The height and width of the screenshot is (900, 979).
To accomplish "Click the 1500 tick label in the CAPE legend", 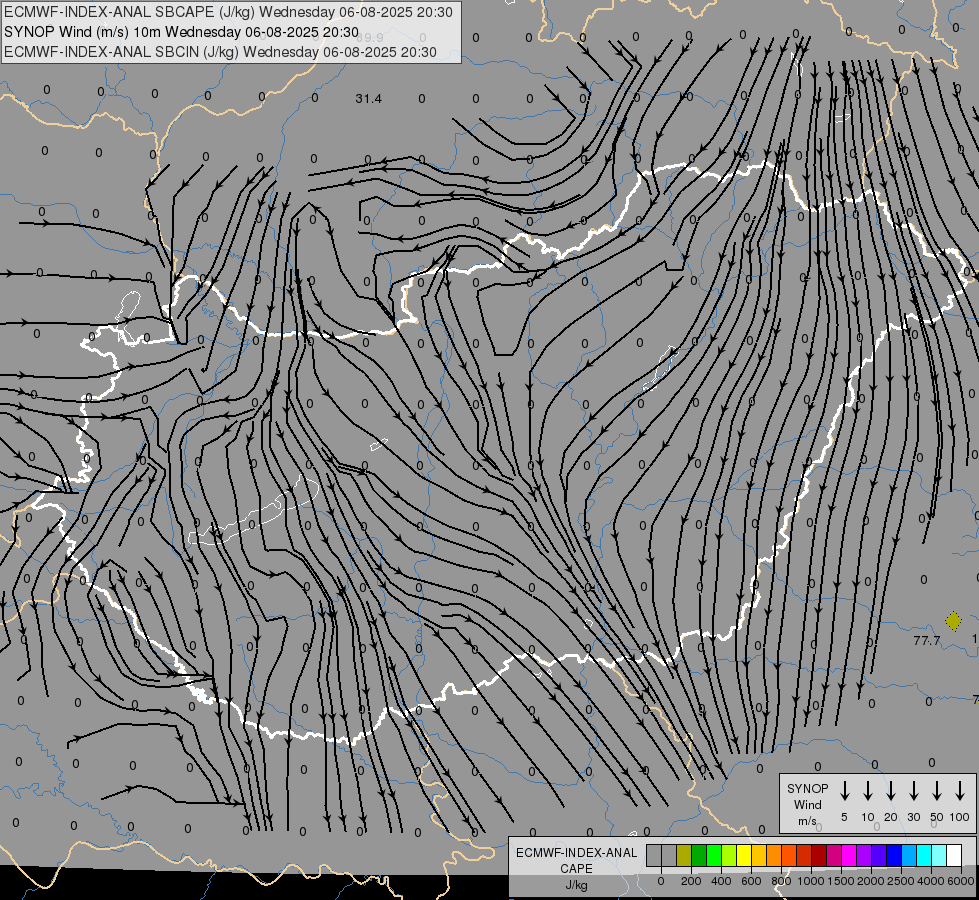I will 841,881.
